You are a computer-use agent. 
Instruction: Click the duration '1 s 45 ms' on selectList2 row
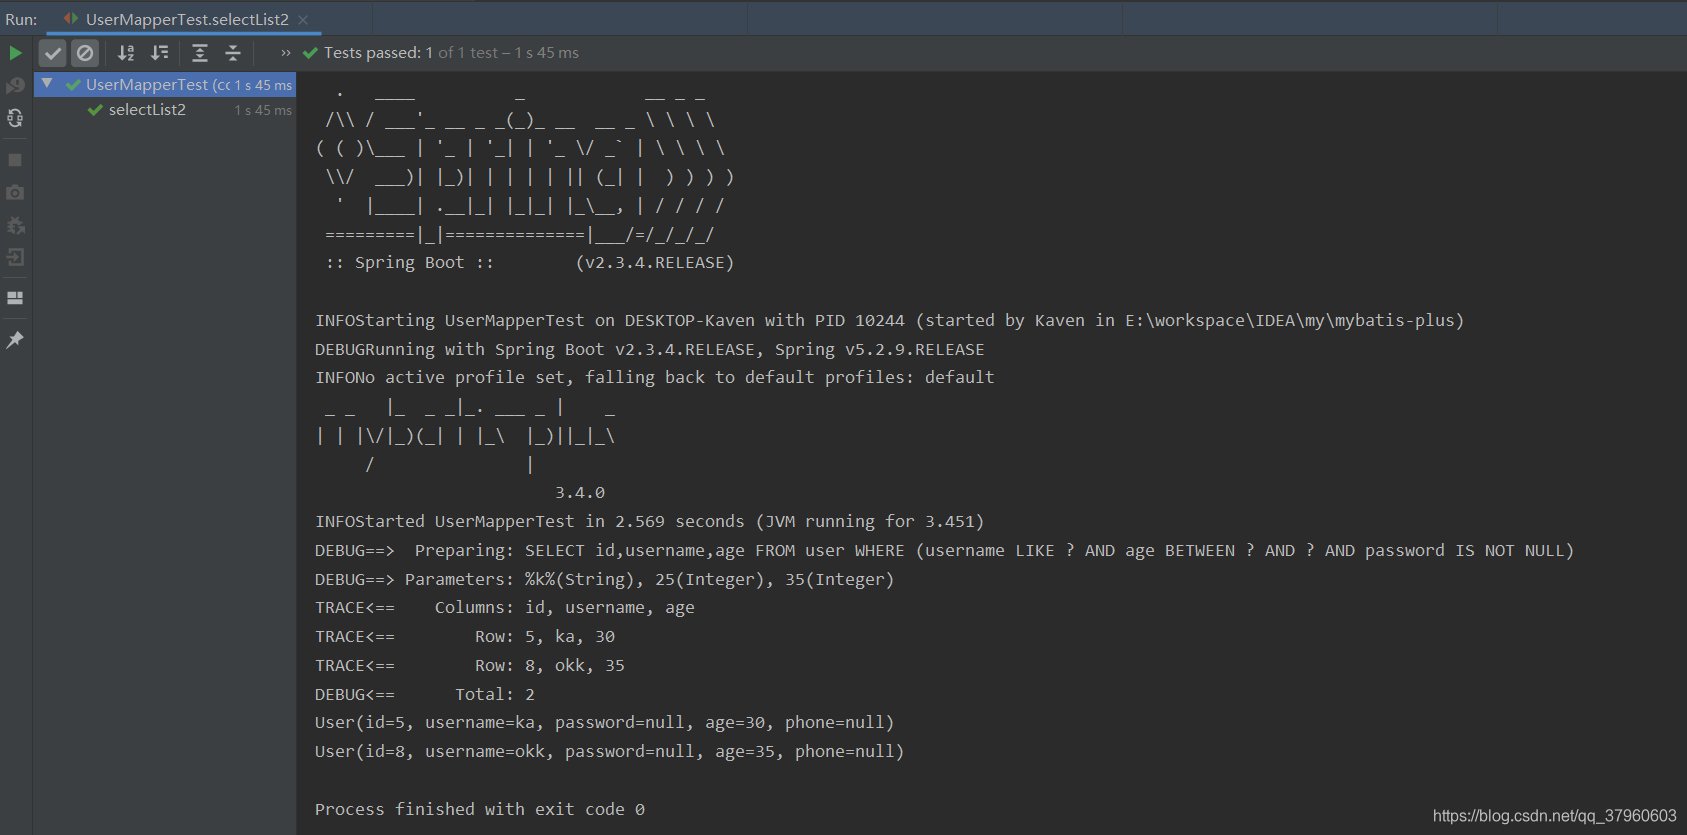pos(263,111)
